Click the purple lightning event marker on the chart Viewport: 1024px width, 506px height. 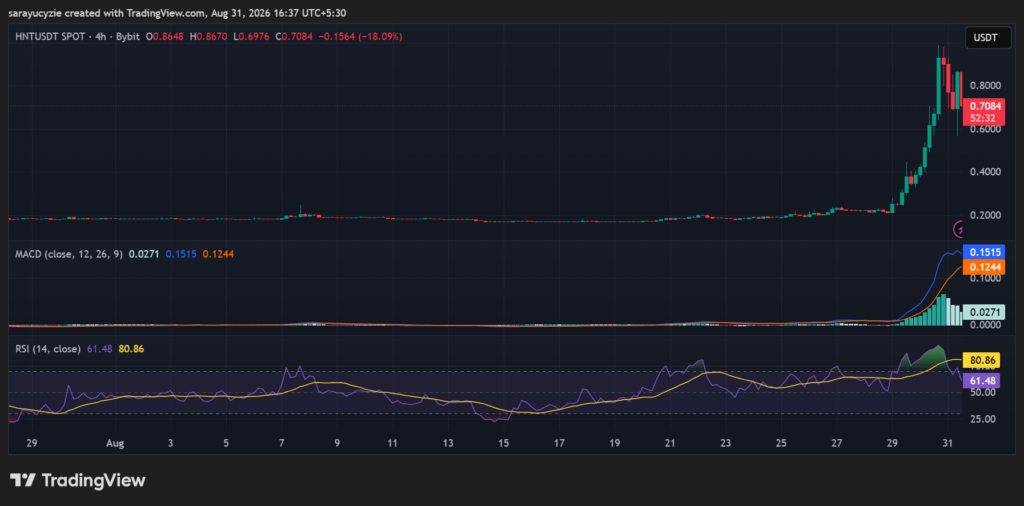[957, 229]
